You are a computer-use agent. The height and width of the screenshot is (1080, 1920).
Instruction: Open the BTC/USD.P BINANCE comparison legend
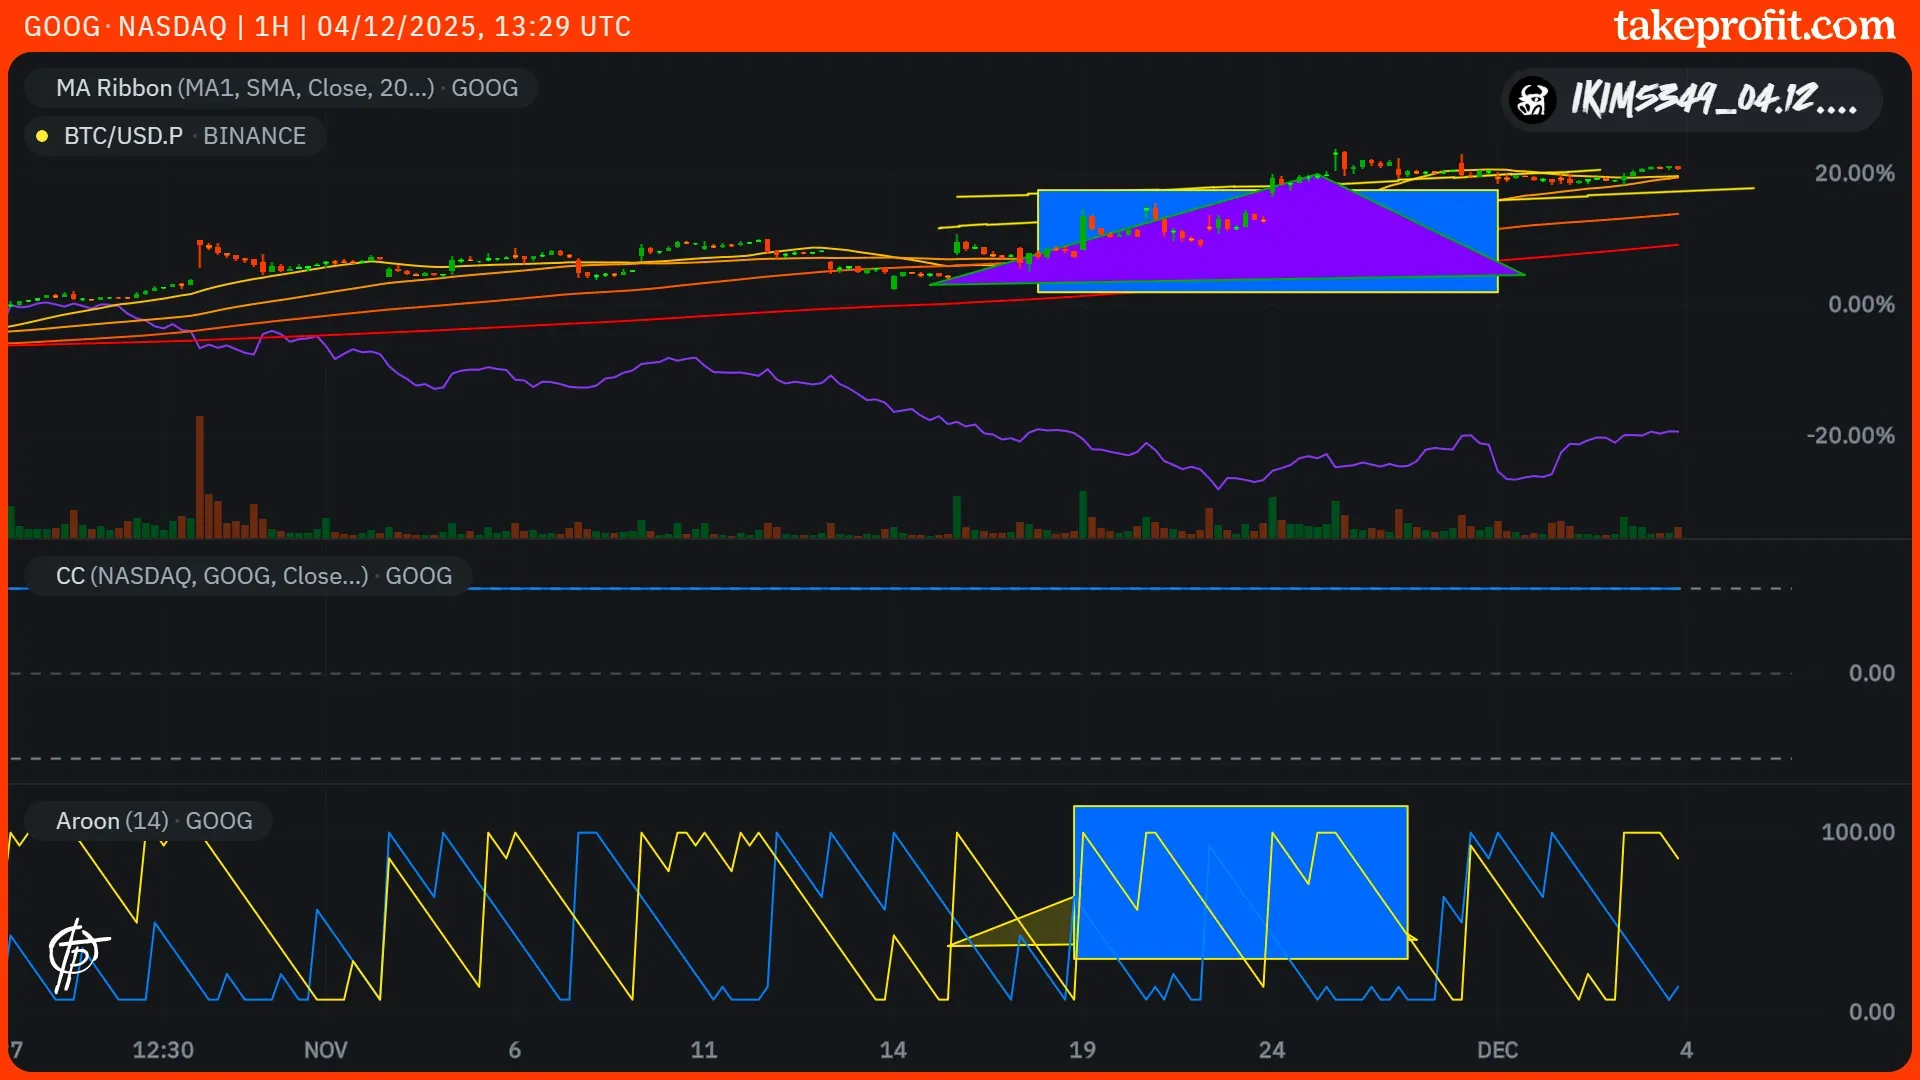tap(184, 136)
